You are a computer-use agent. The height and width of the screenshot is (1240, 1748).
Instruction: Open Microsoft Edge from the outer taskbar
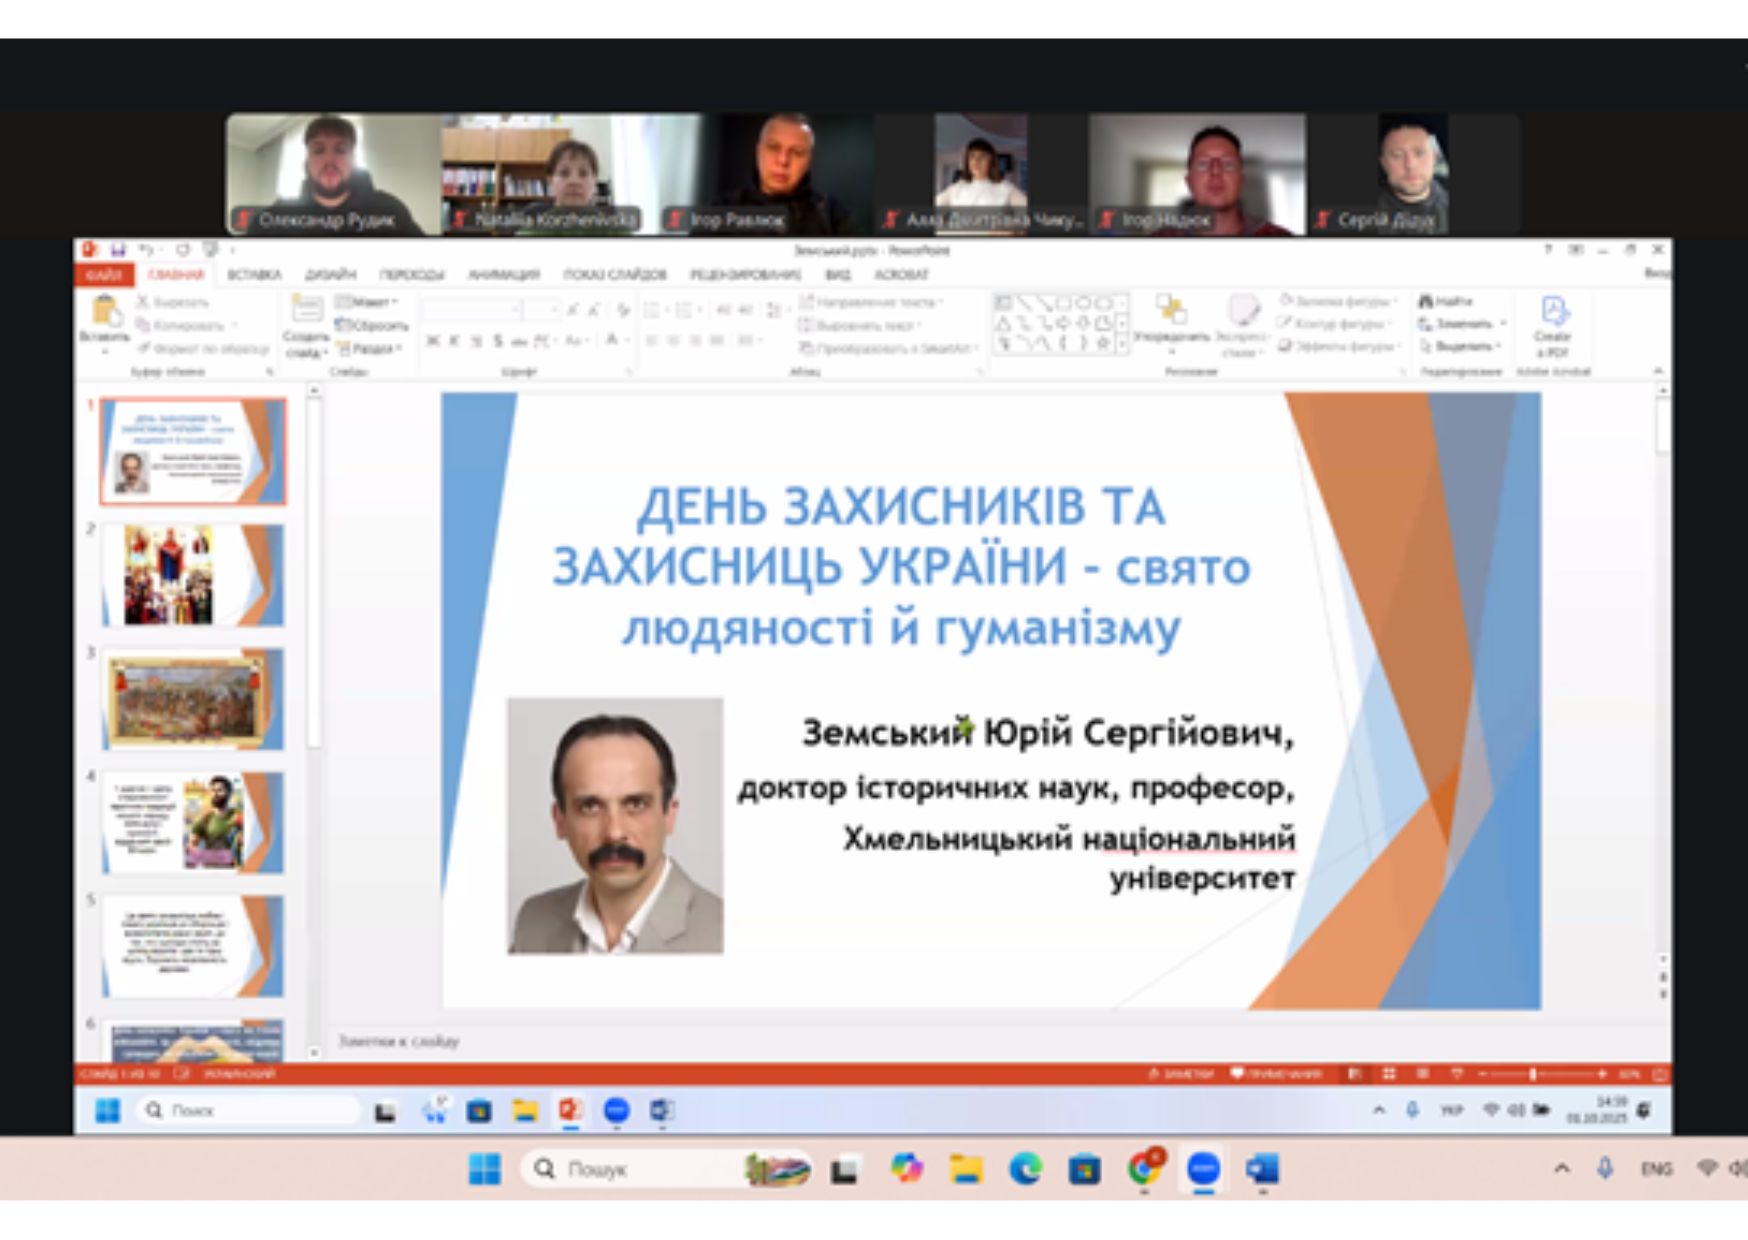click(1025, 1168)
